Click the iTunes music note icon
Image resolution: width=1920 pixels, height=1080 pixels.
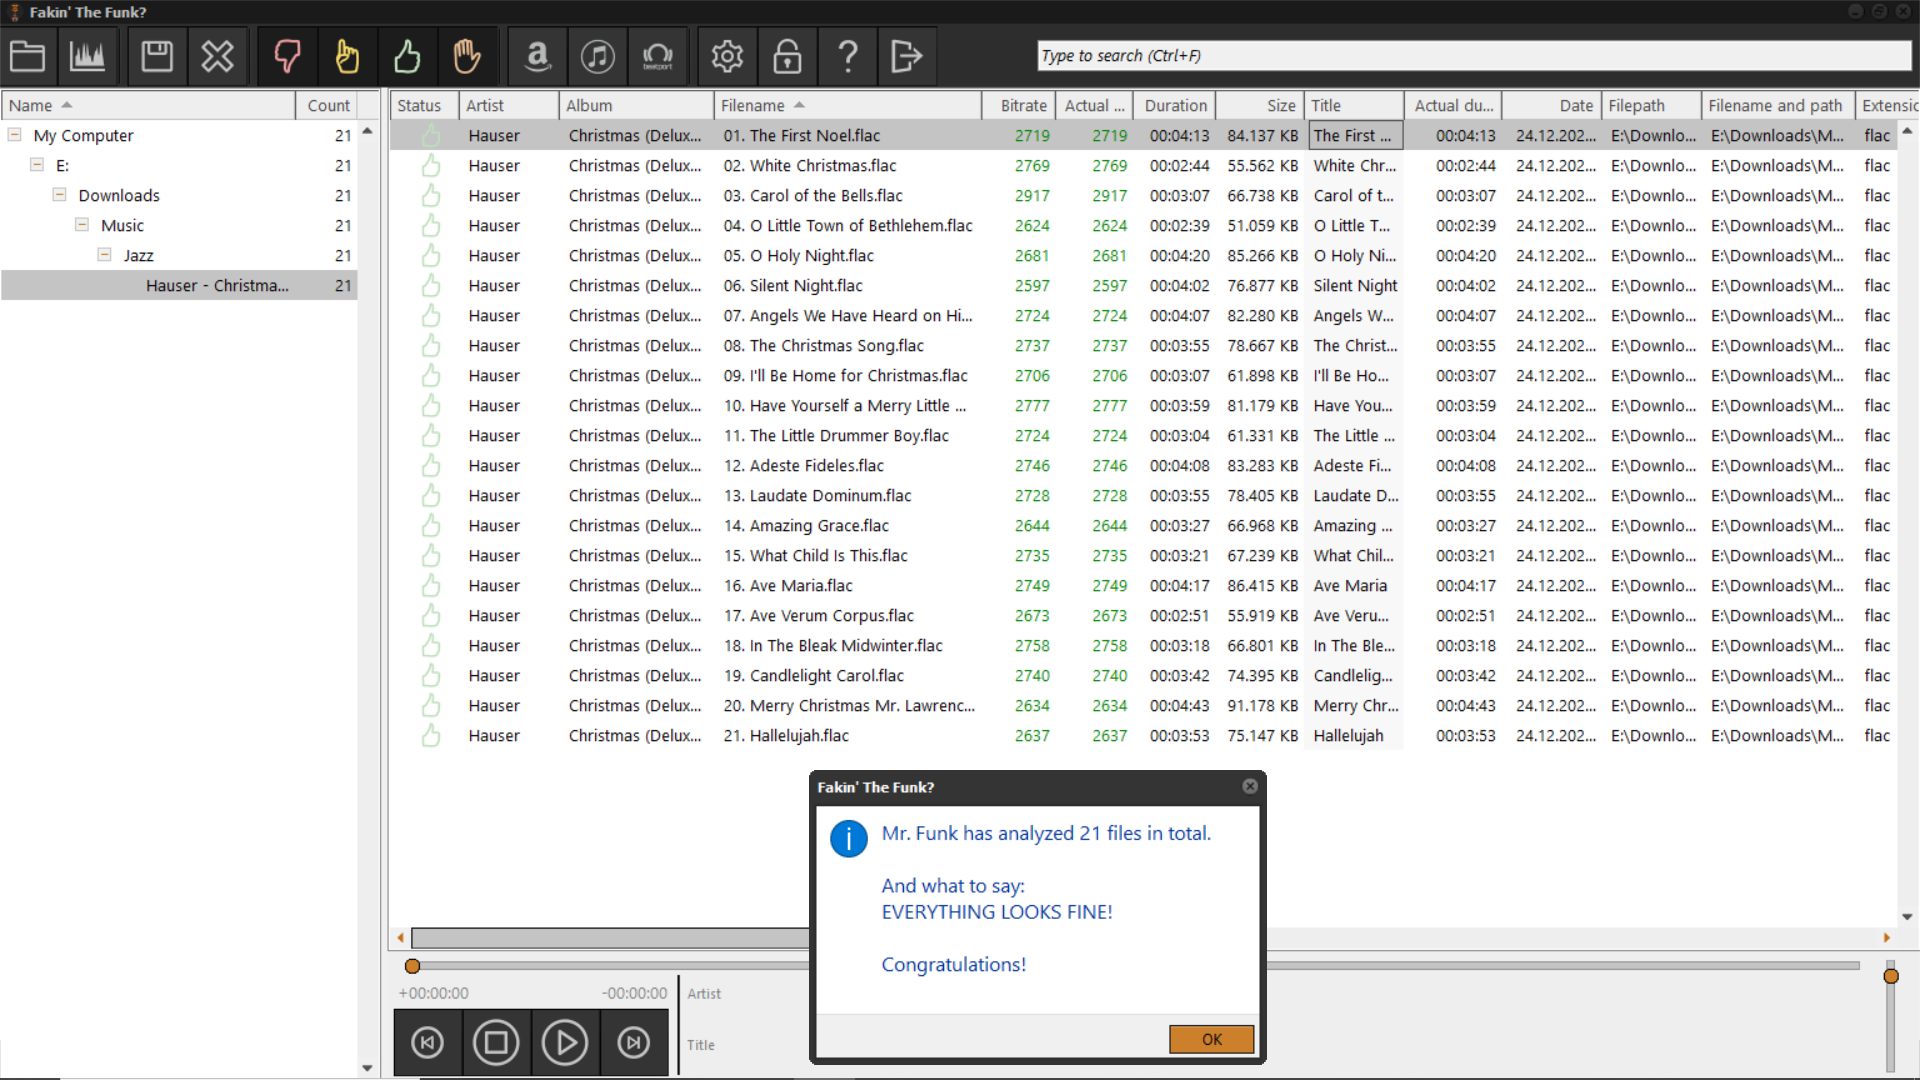[598, 56]
